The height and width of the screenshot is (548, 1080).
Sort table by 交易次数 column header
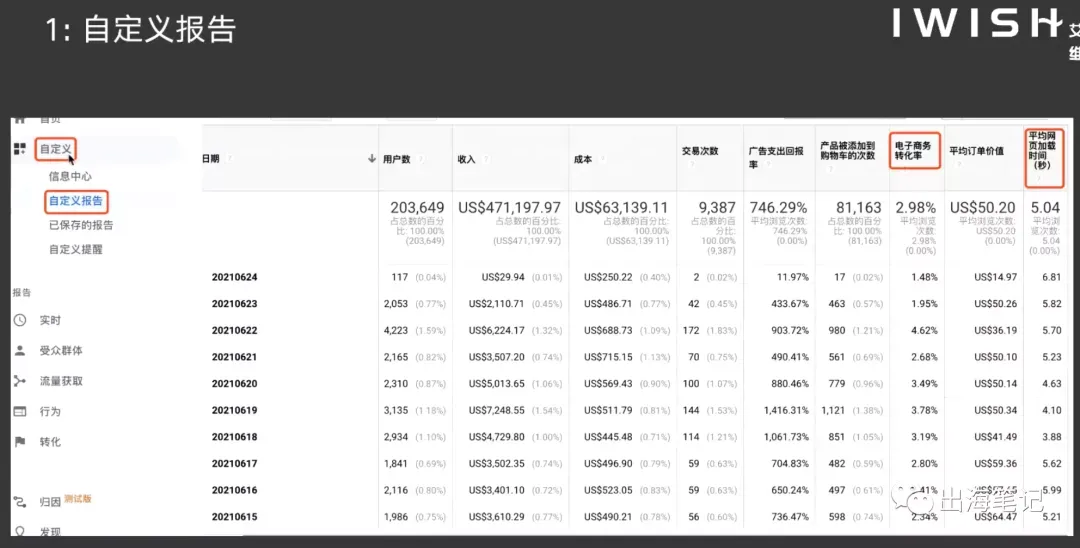(700, 151)
